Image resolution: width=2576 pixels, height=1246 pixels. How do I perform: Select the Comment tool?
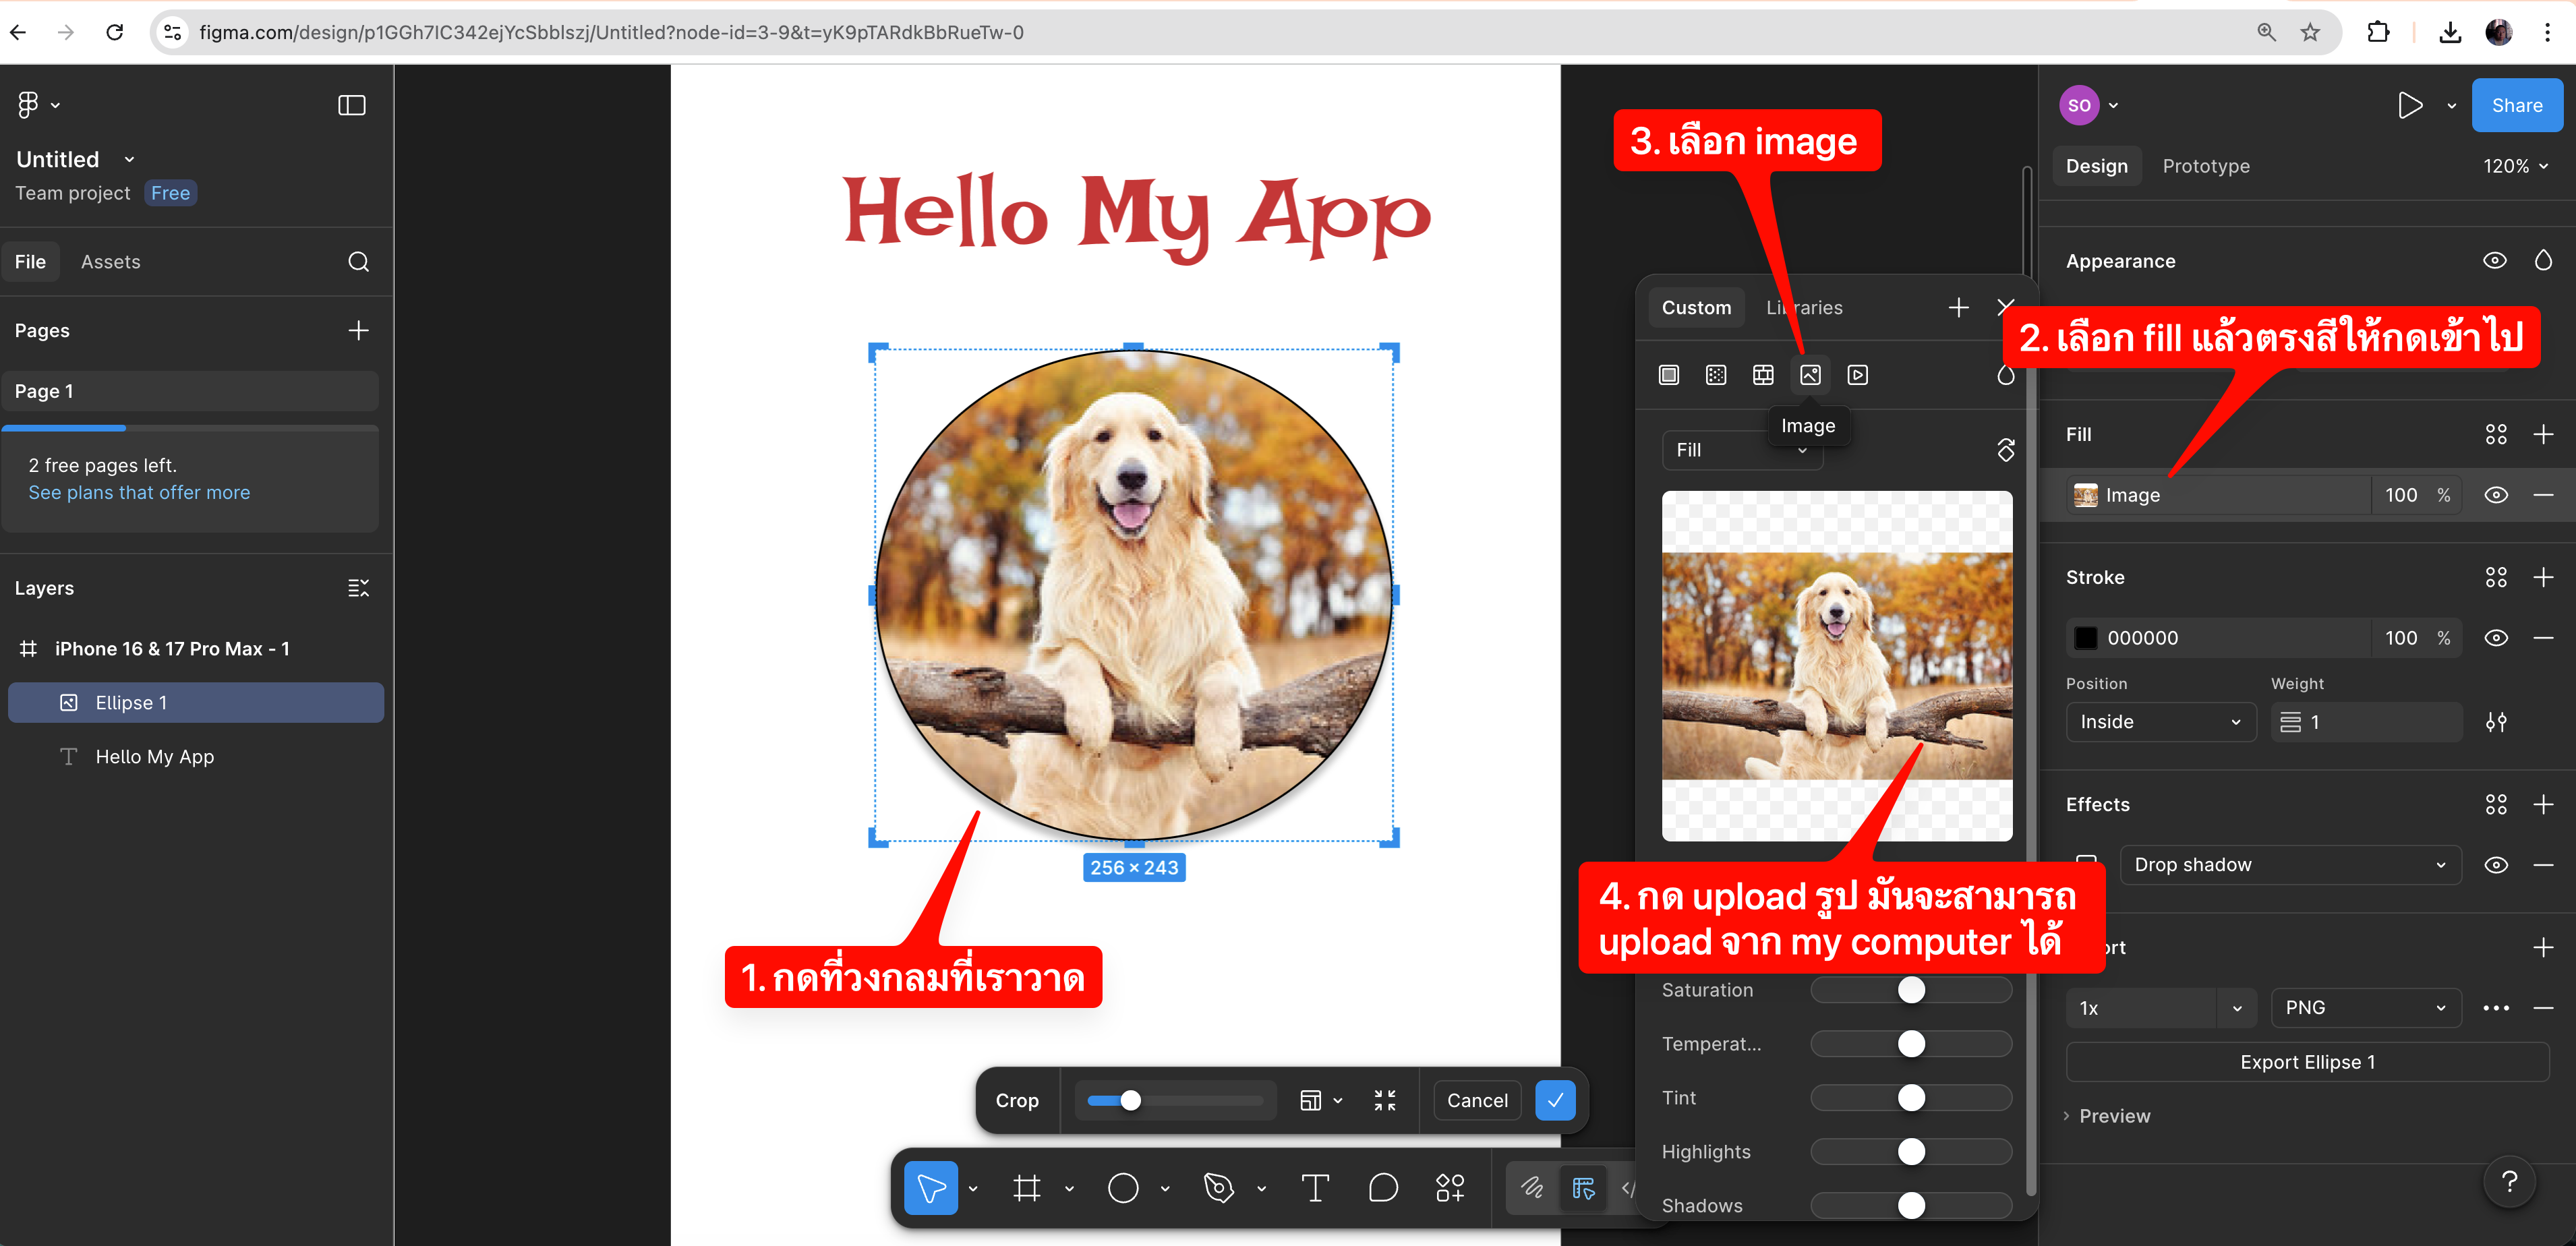pos(1382,1188)
